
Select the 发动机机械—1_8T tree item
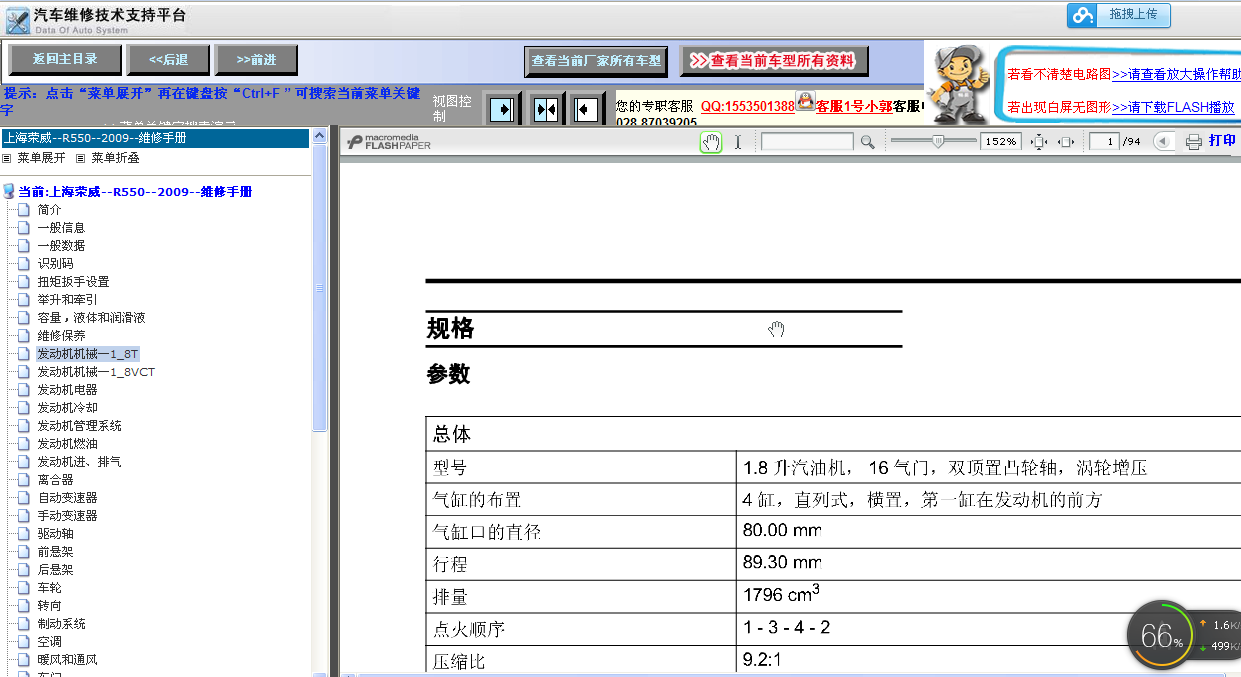[88, 354]
